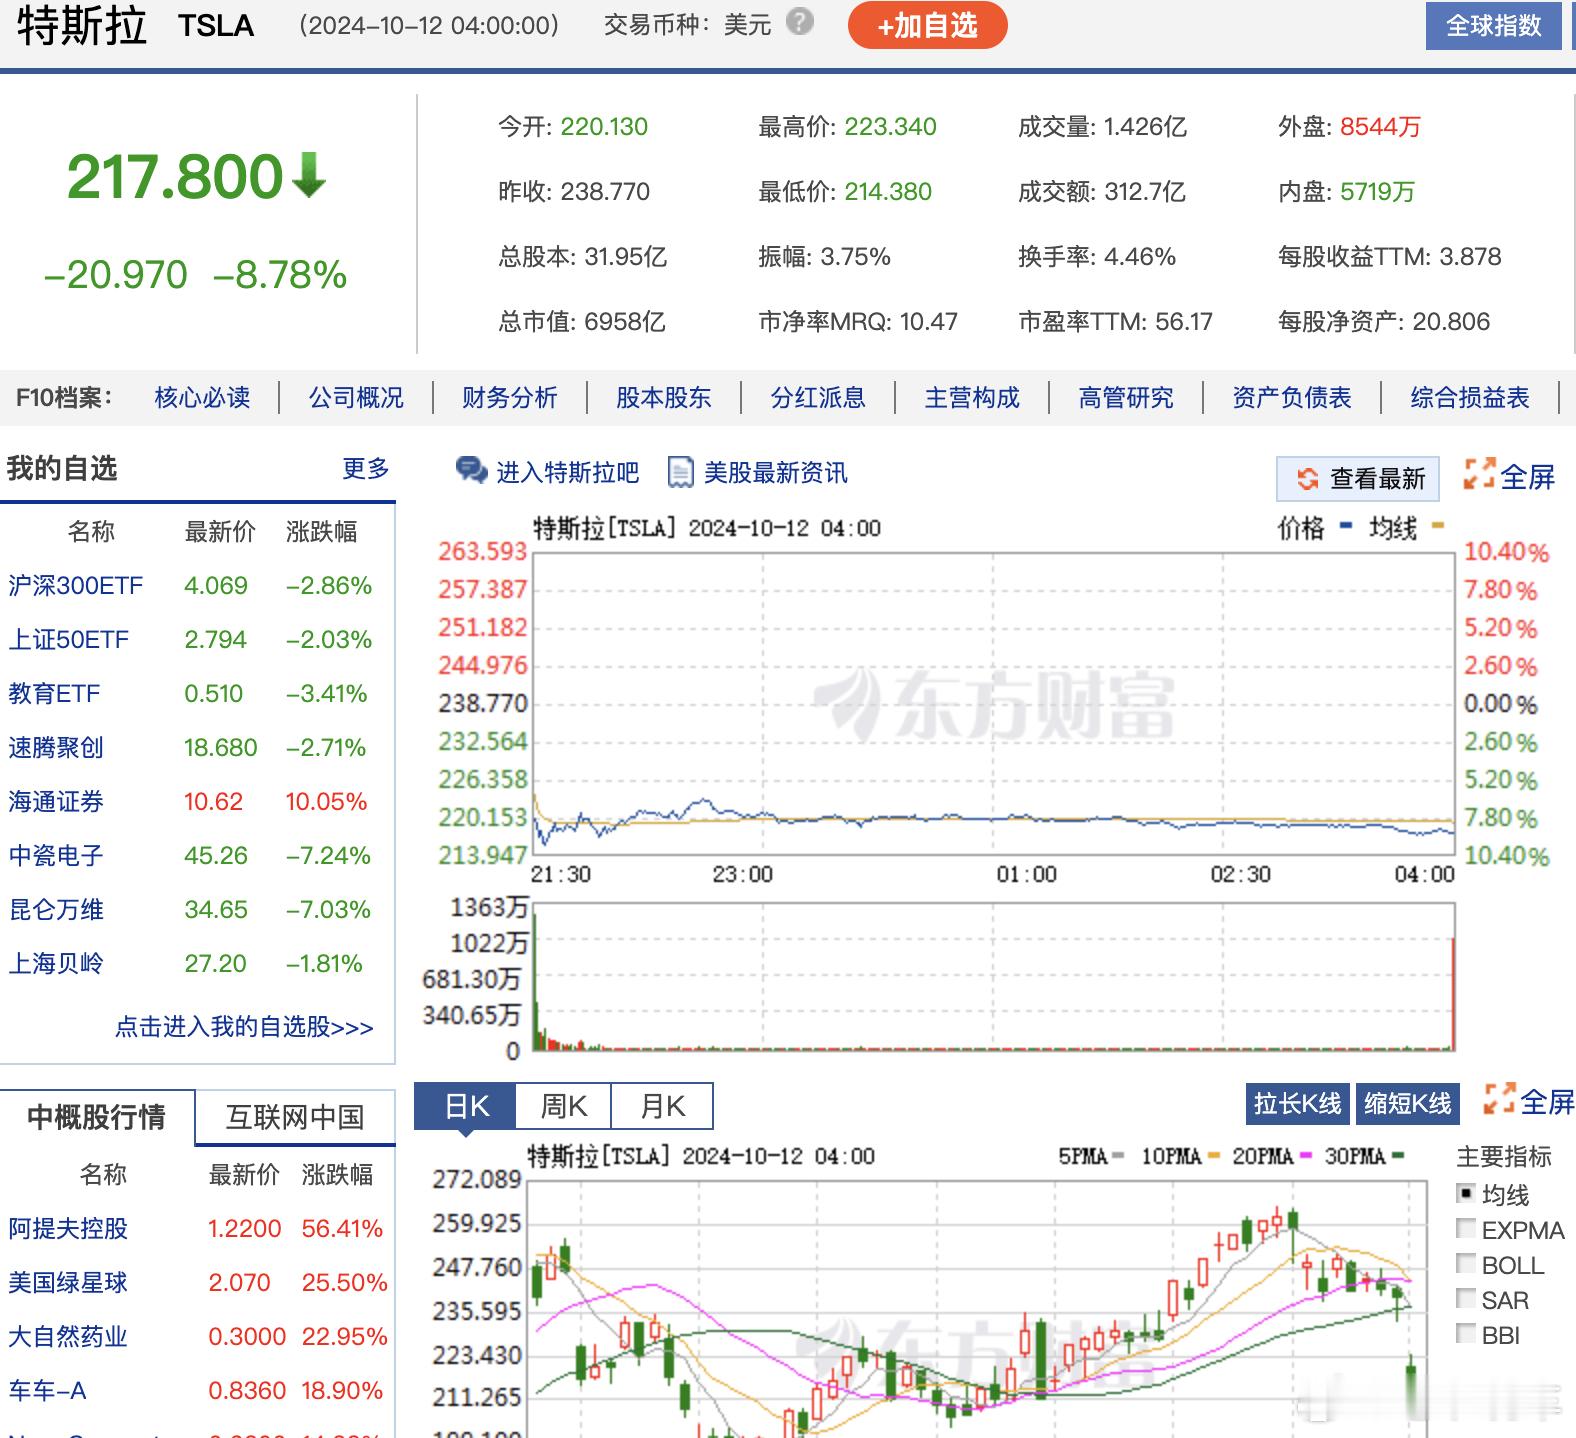Open 车车-A in 中概股行情 list
This screenshot has height=1438, width=1576.
(47, 1390)
